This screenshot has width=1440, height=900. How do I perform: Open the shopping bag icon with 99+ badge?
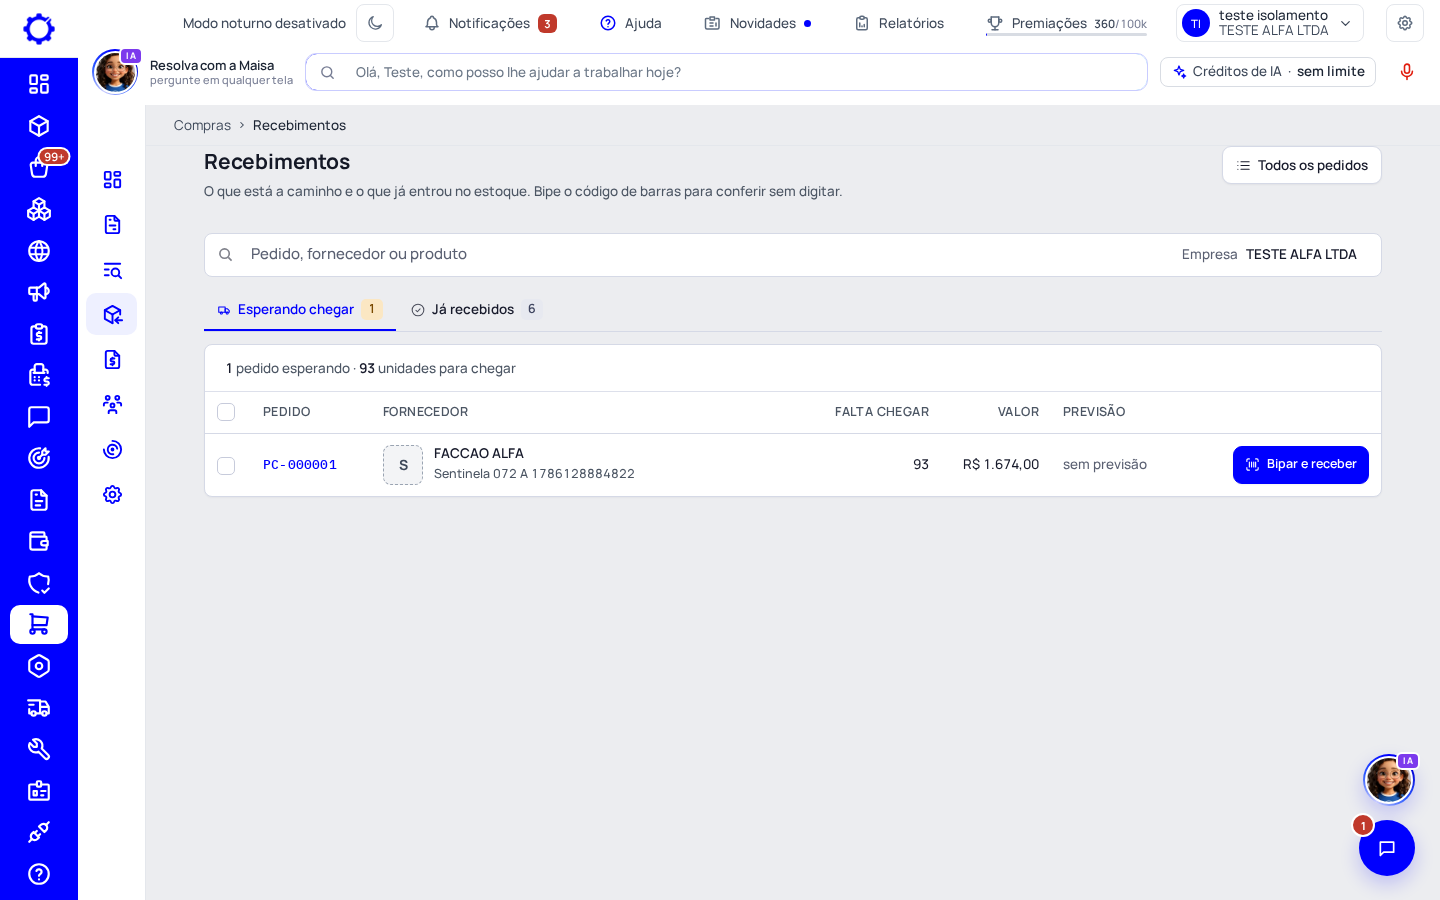pos(39,168)
